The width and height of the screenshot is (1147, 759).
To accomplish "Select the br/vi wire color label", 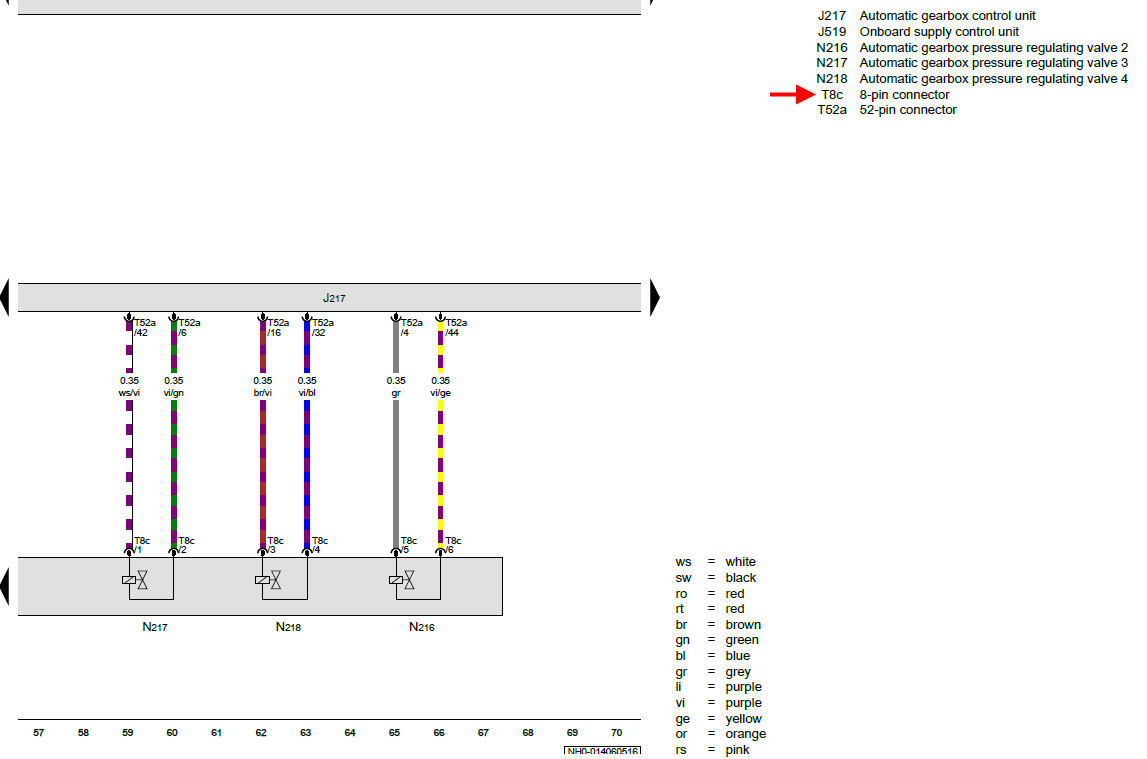I will pyautogui.click(x=263, y=393).
